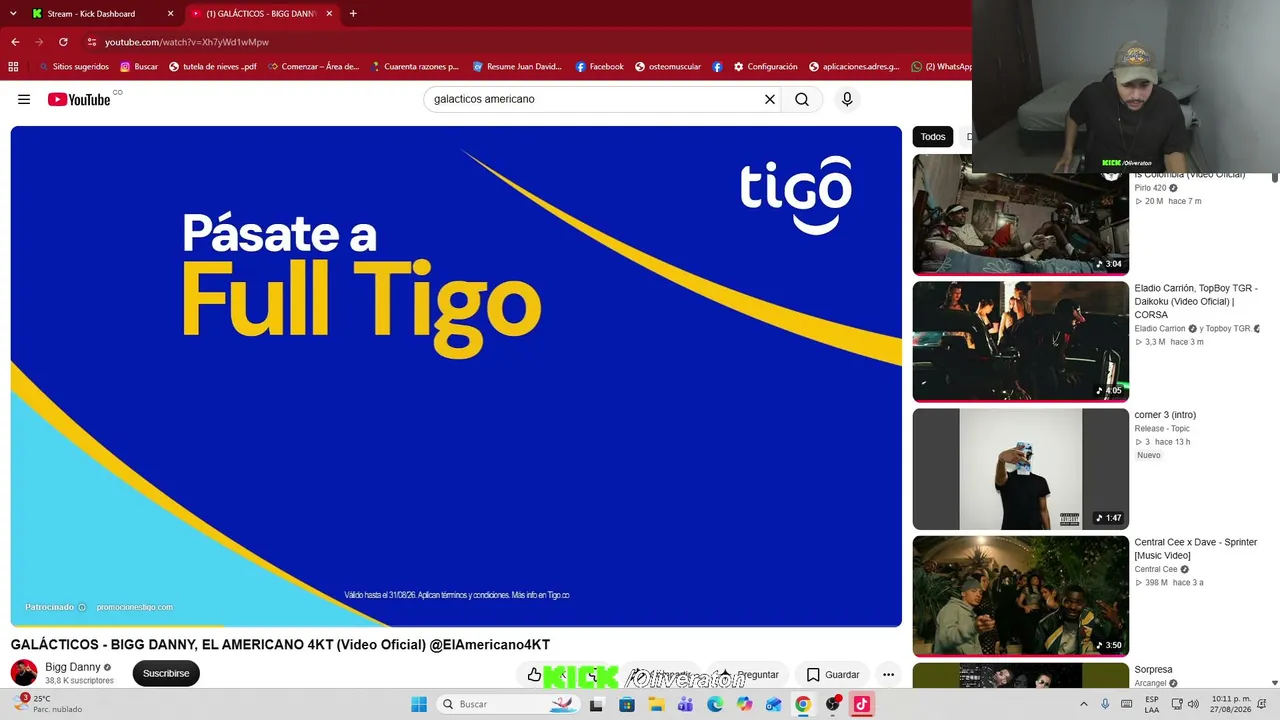Open the corner 3 (intro) title

1165,415
